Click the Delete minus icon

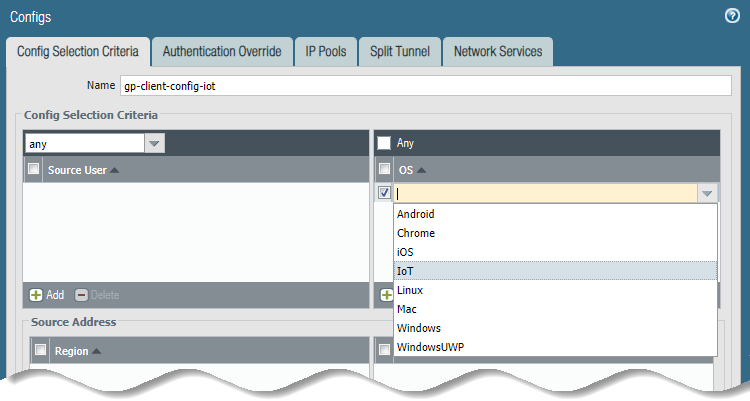(81, 295)
